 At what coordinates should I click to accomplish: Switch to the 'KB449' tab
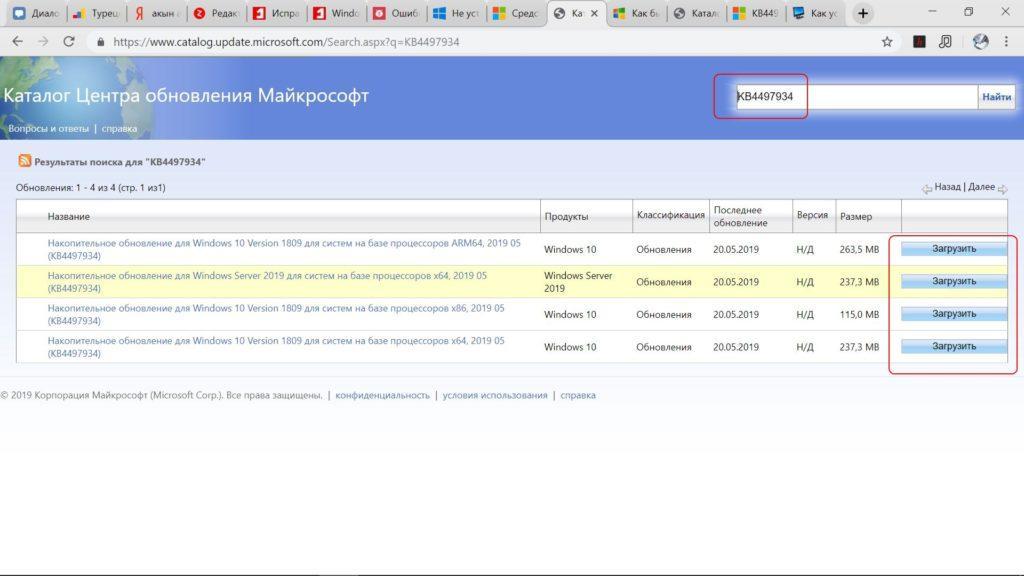pyautogui.click(x=757, y=13)
